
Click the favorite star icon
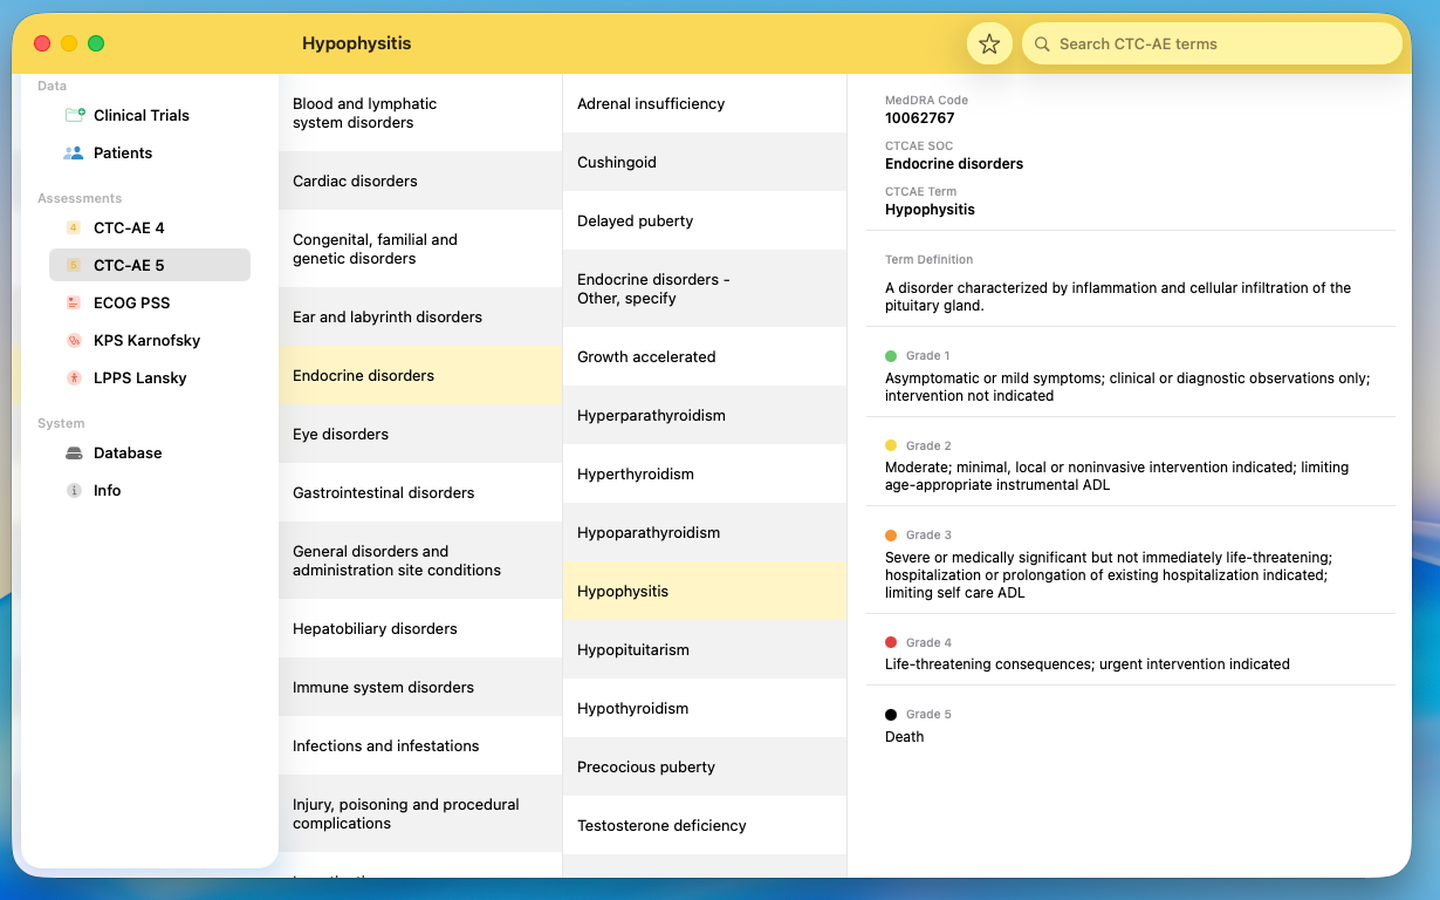(x=989, y=44)
